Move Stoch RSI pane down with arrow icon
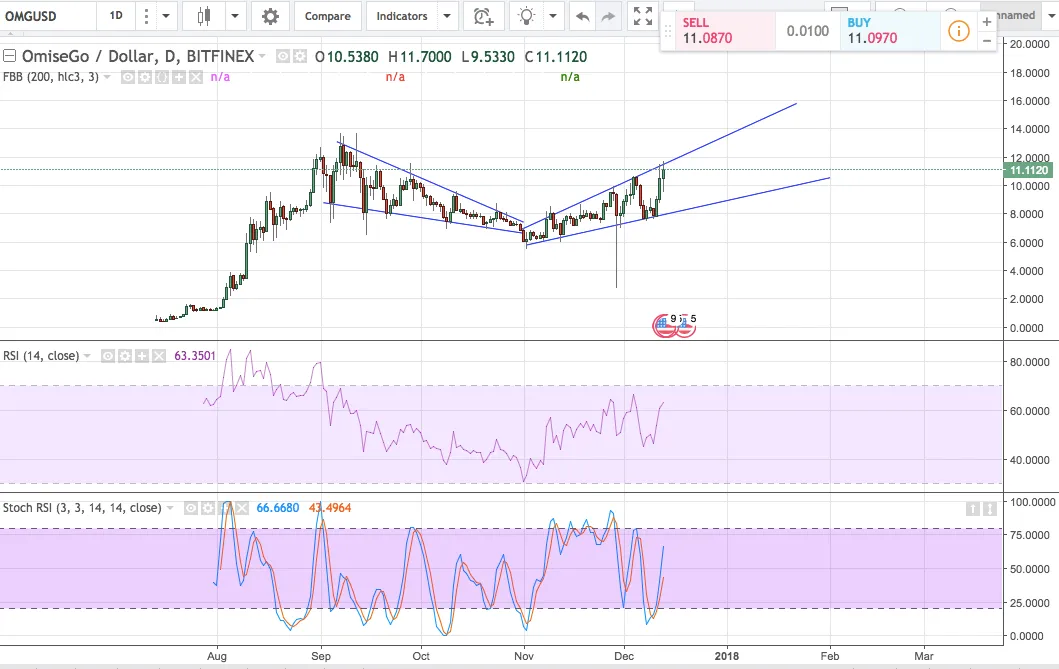 tap(989, 508)
